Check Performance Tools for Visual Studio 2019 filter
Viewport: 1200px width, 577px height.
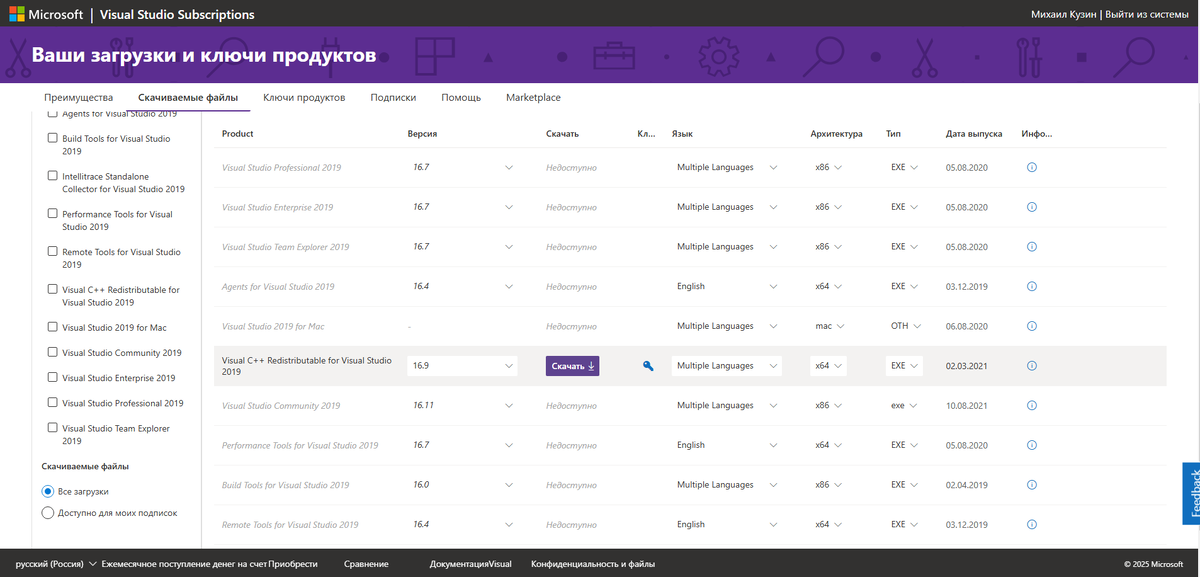[x=52, y=214]
